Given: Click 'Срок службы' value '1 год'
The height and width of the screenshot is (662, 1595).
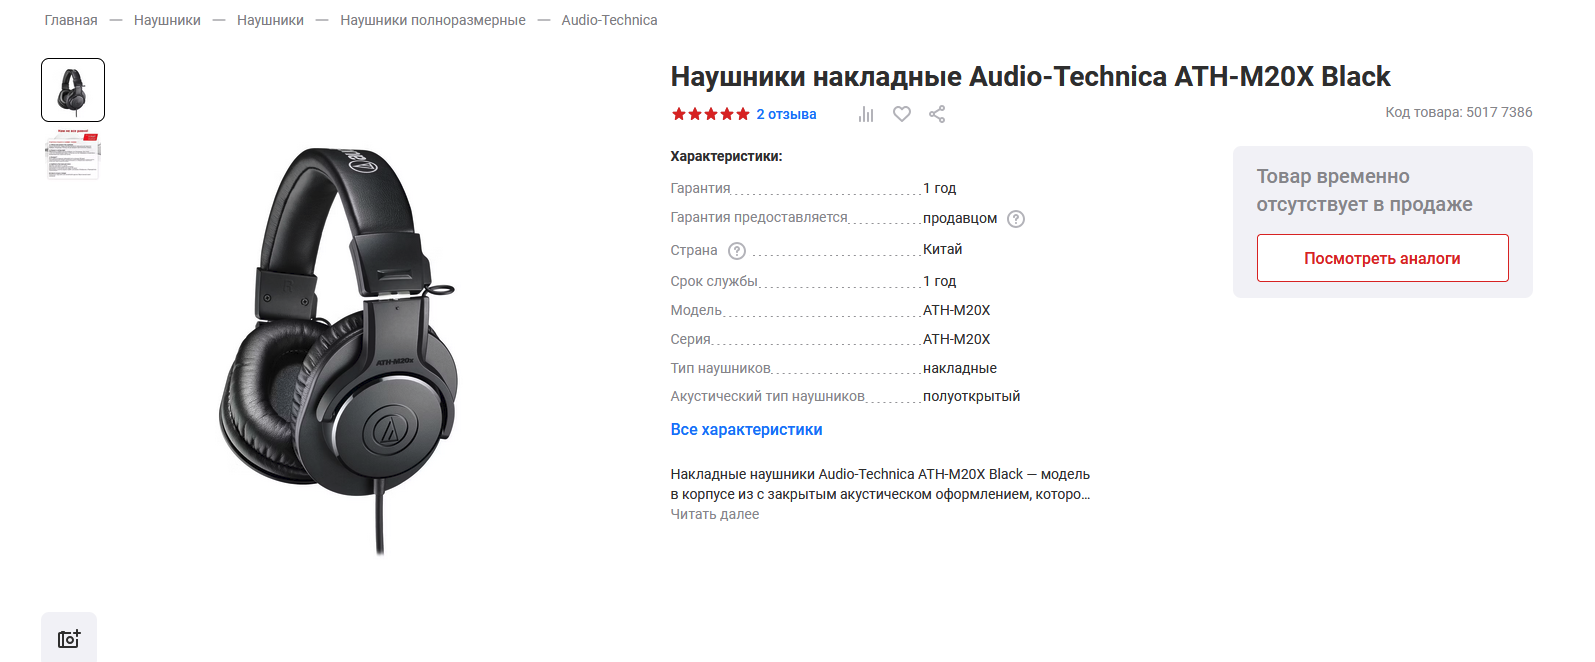Looking at the screenshot, I should point(939,281).
